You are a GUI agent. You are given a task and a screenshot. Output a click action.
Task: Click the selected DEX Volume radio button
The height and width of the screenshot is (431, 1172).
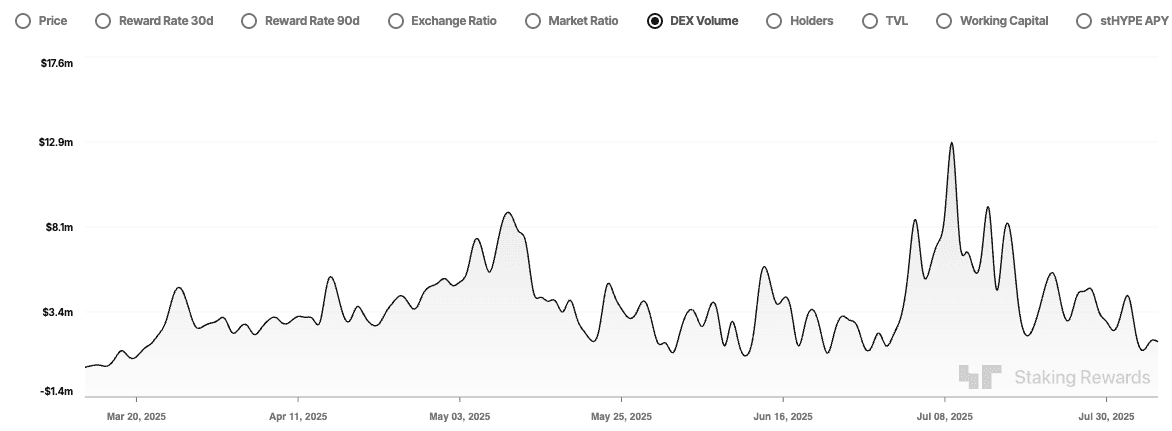pyautogui.click(x=655, y=21)
